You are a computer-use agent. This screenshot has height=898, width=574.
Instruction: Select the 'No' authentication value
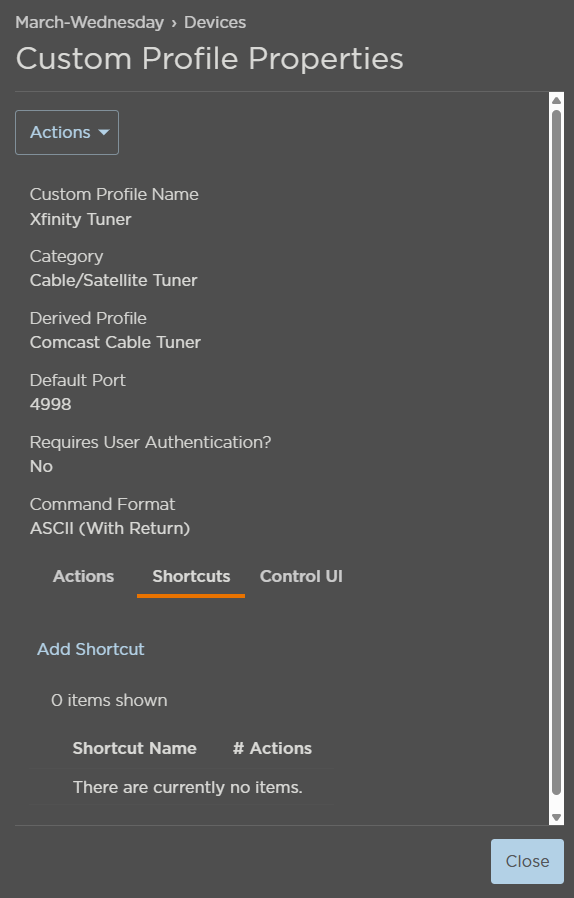click(x=41, y=466)
